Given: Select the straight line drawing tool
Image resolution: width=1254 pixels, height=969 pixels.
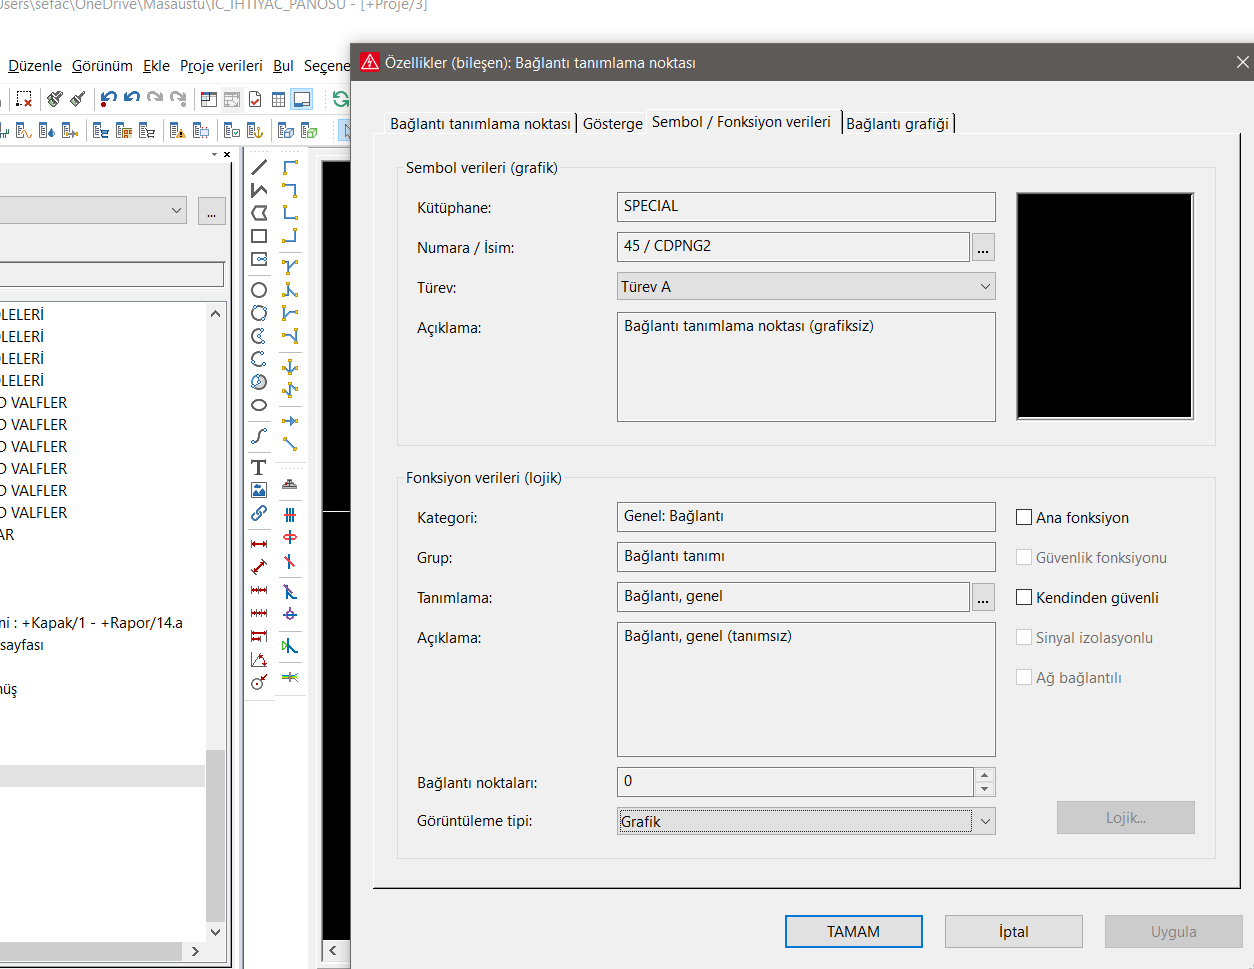Looking at the screenshot, I should (x=259, y=167).
